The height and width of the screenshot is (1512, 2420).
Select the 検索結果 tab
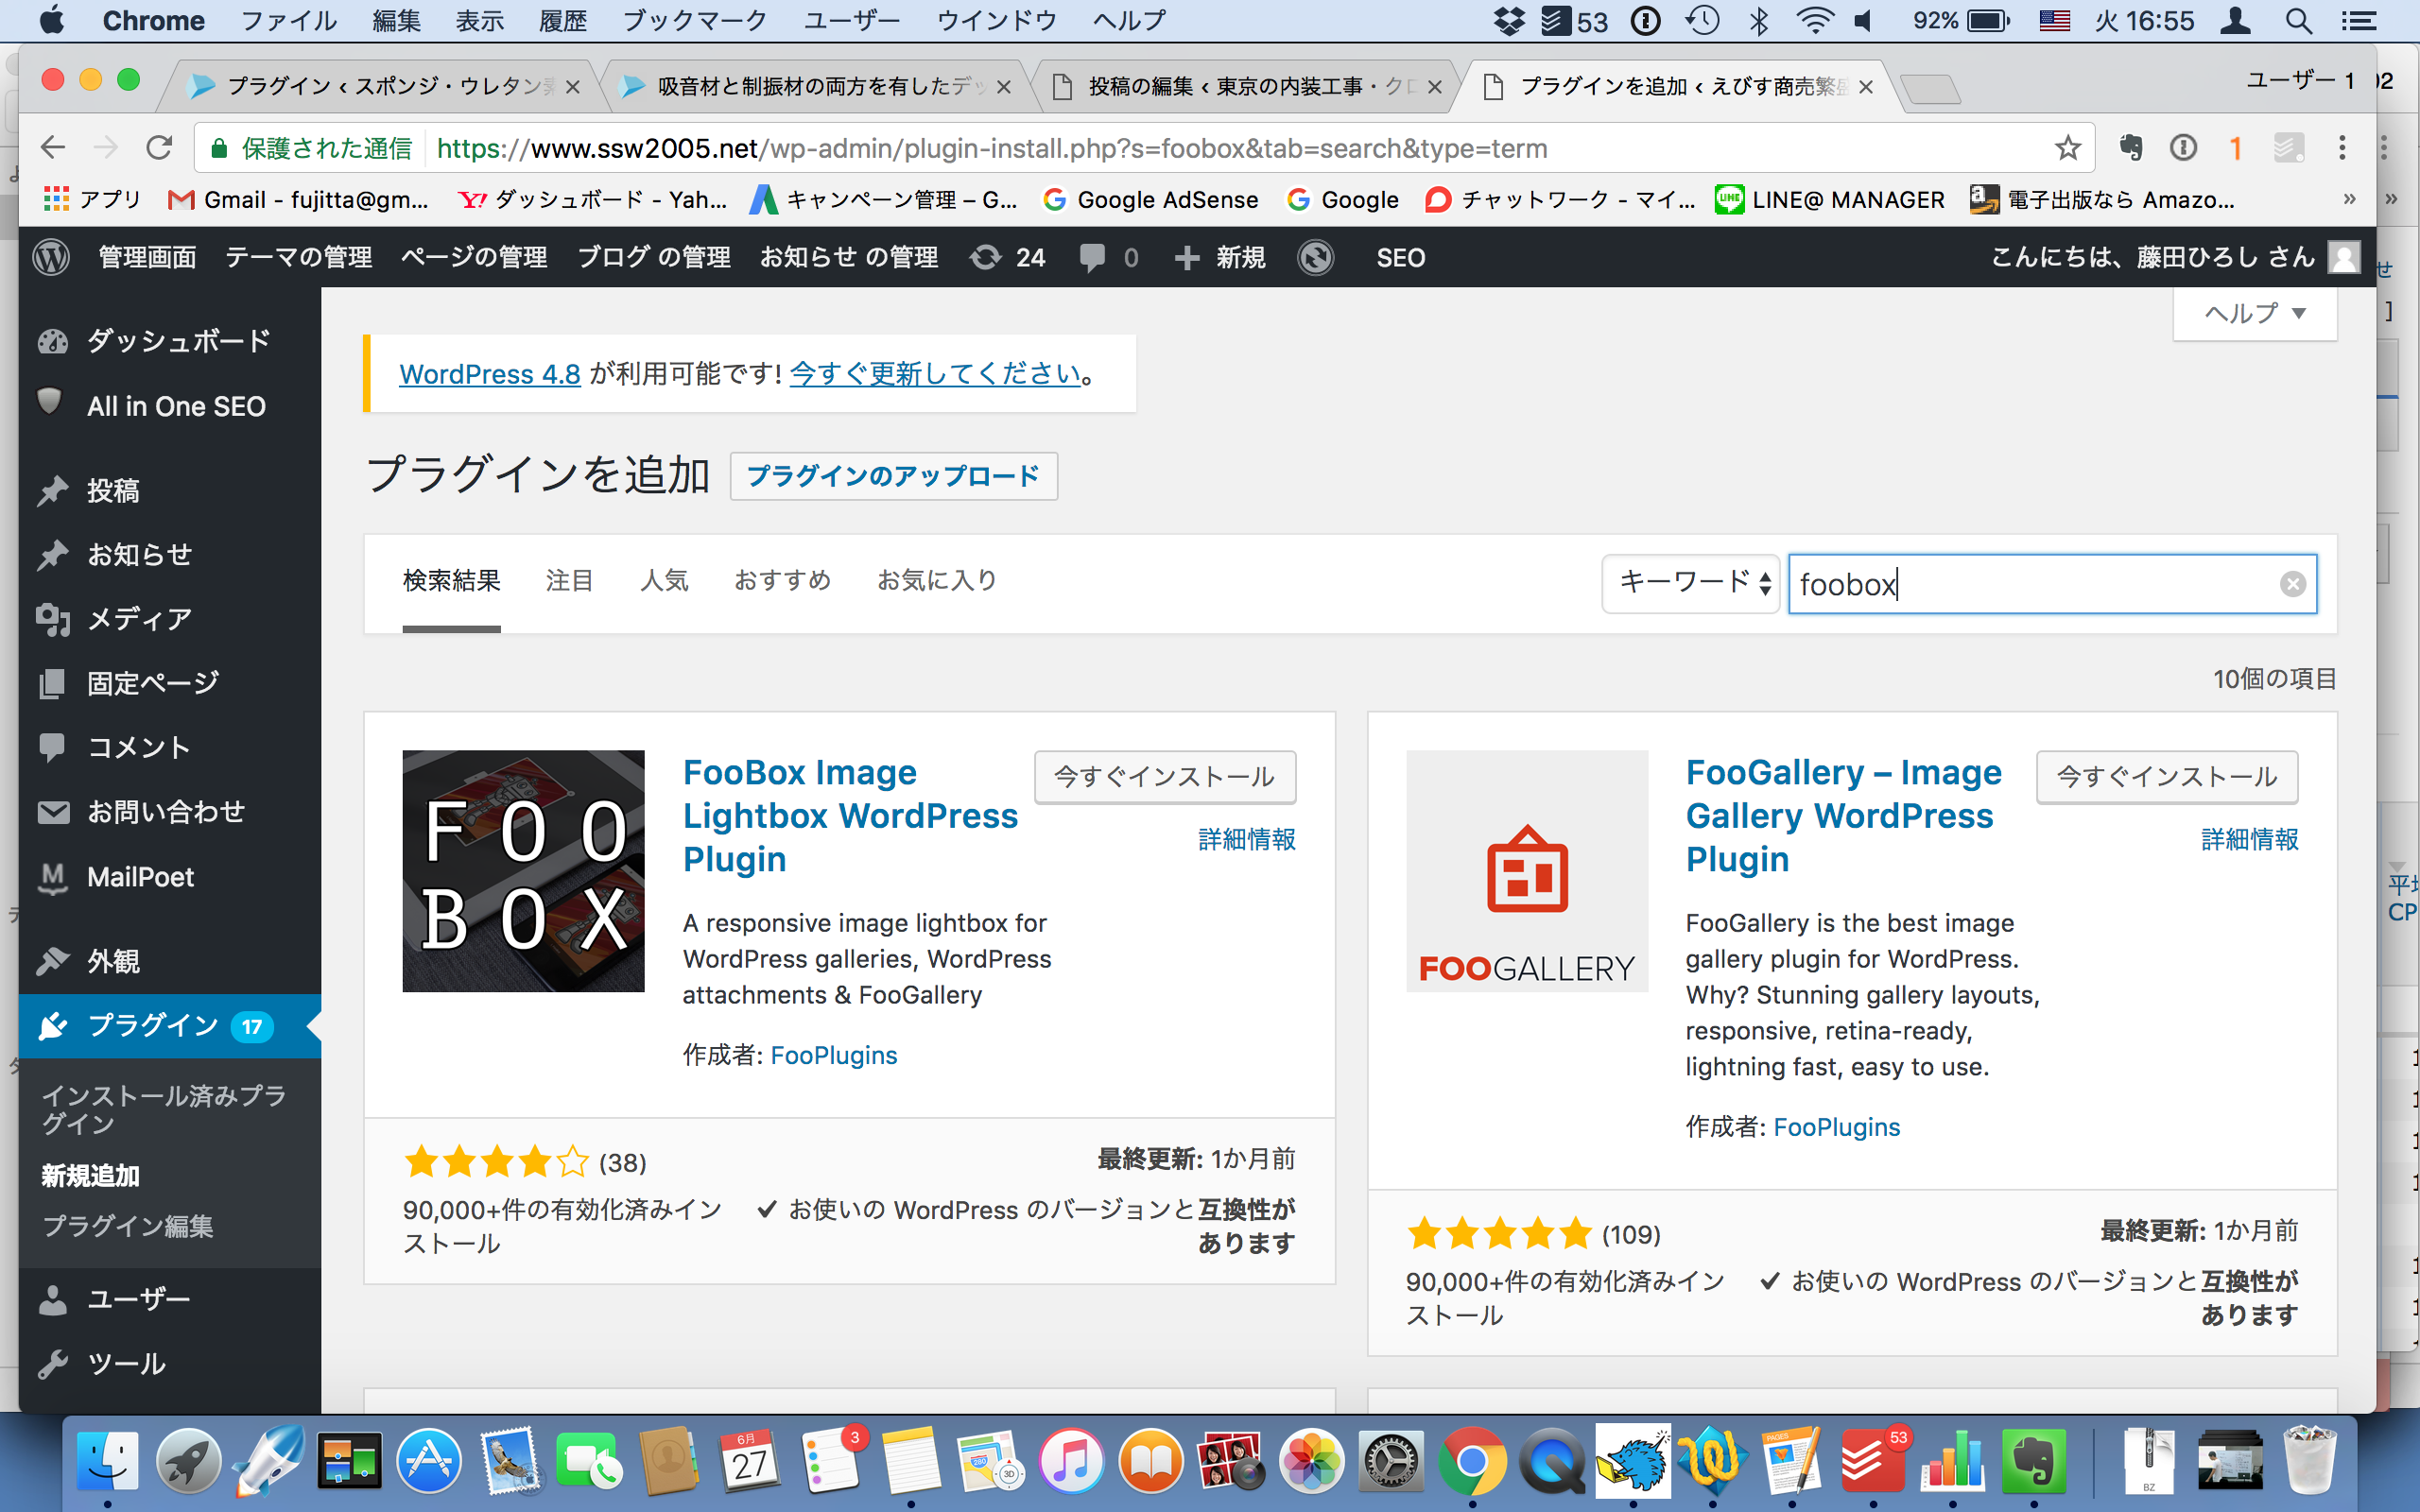451,581
